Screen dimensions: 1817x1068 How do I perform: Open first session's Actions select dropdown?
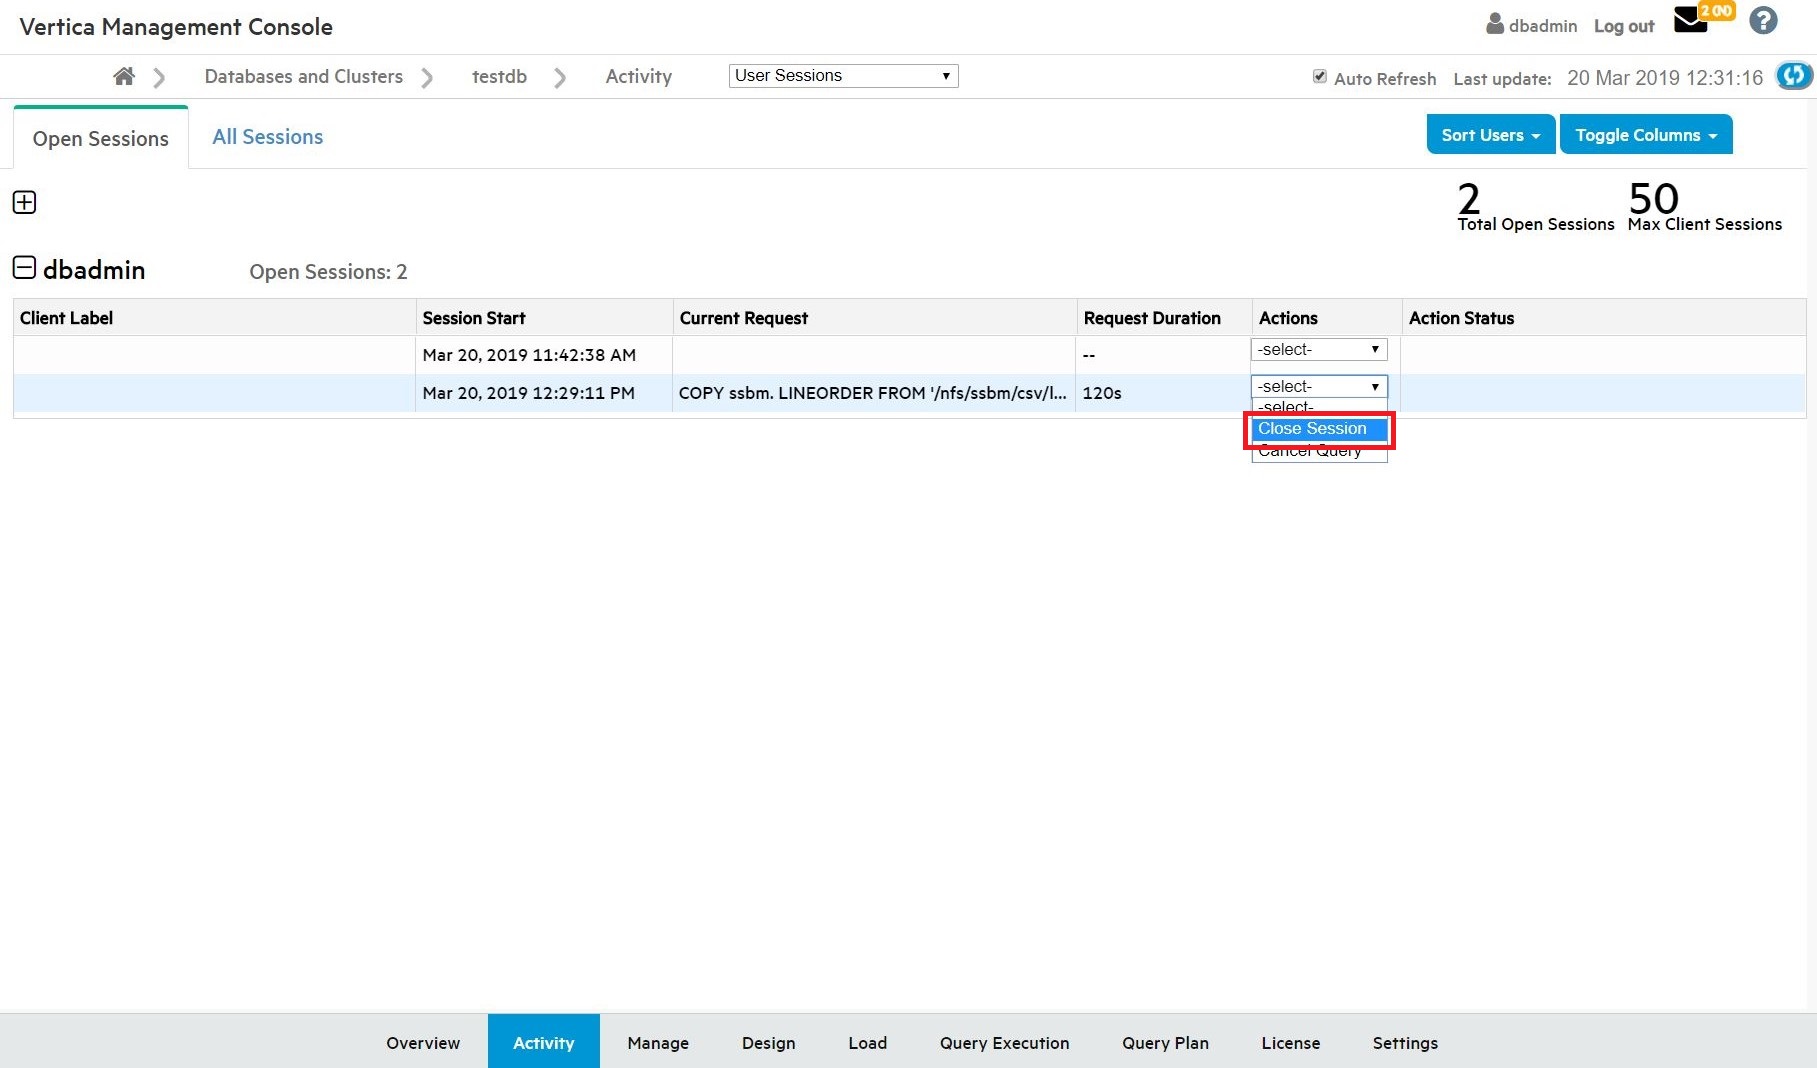point(1318,350)
